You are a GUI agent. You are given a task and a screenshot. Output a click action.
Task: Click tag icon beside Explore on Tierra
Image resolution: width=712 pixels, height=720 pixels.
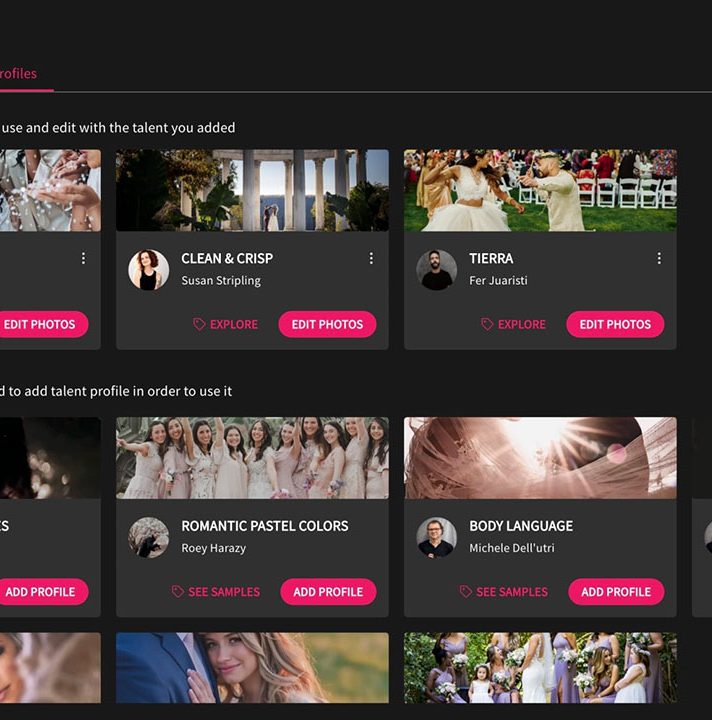487,324
